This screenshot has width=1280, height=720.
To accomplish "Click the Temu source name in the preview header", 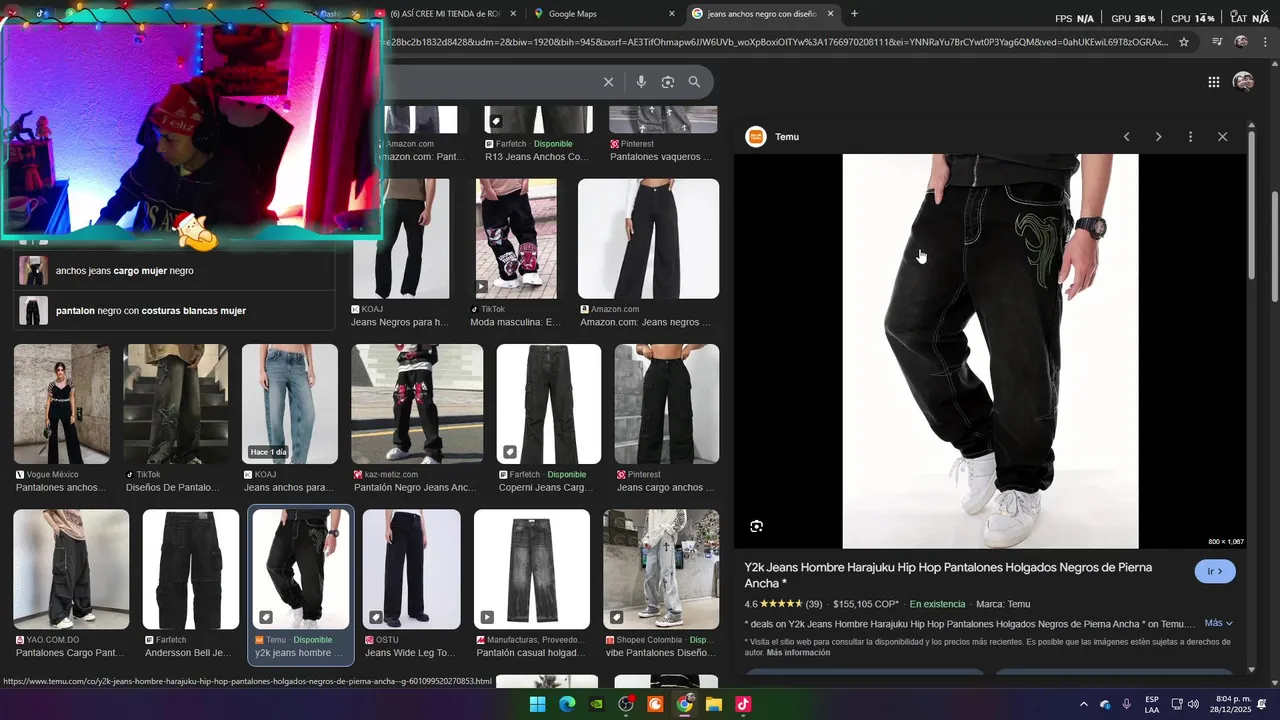I will (787, 137).
